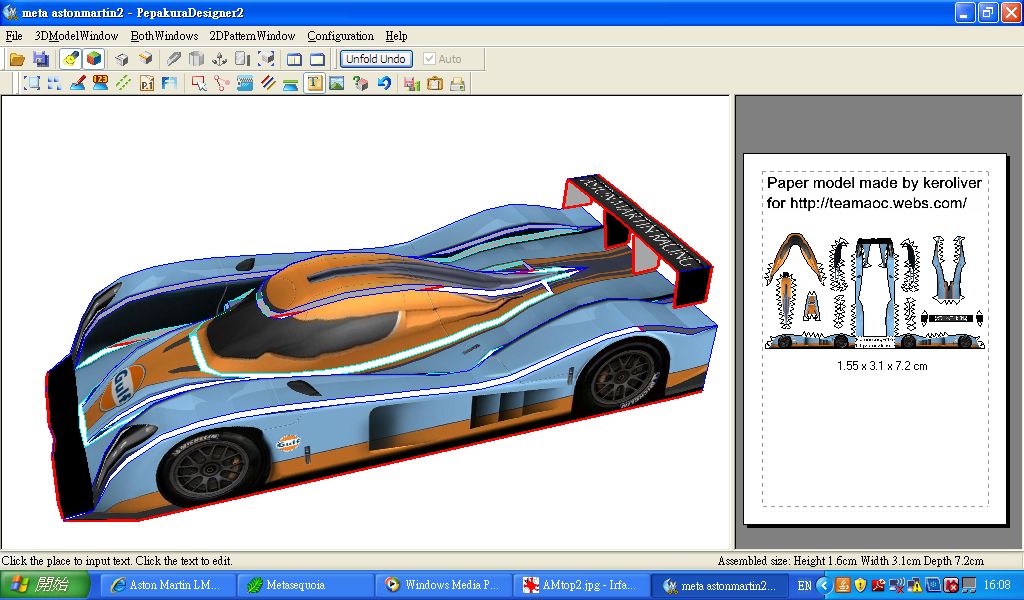The image size is (1024, 600).
Task: Click the blue Undo arrow icon
Action: click(384, 84)
